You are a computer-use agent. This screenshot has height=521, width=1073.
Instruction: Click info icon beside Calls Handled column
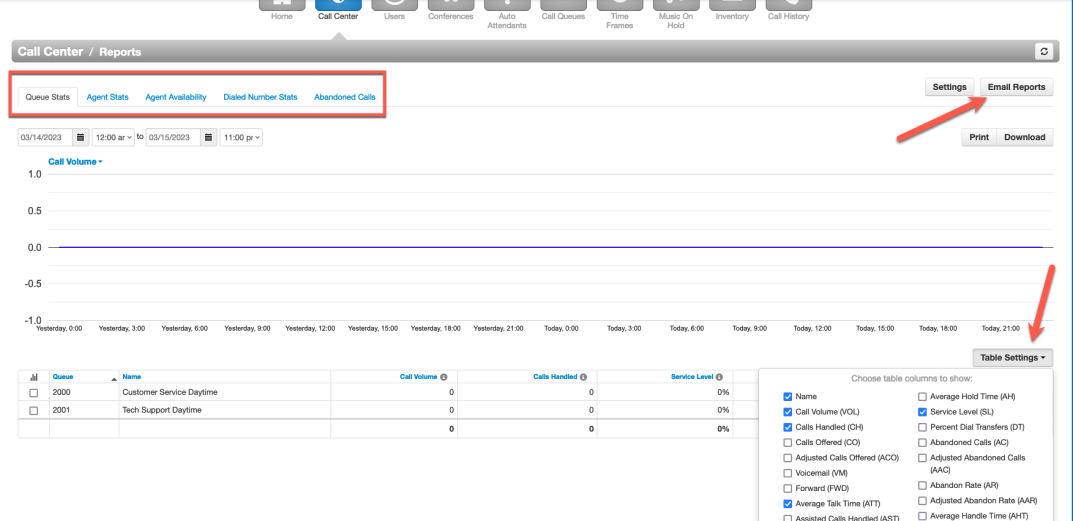tap(583, 377)
